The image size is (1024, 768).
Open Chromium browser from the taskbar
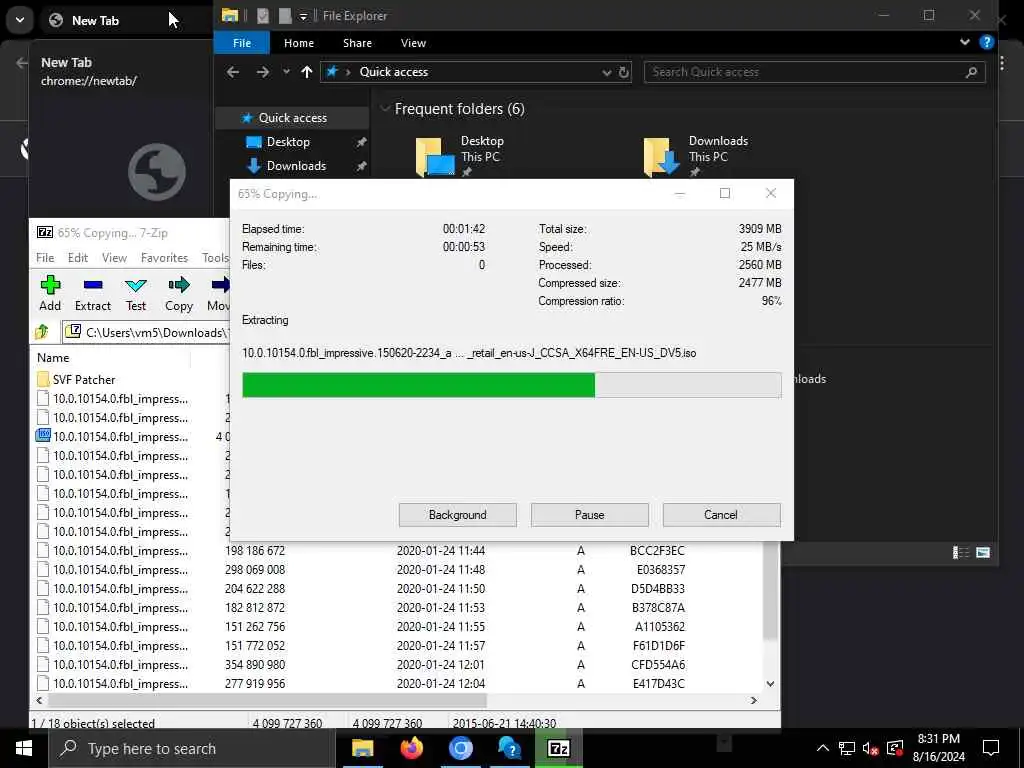[460, 748]
